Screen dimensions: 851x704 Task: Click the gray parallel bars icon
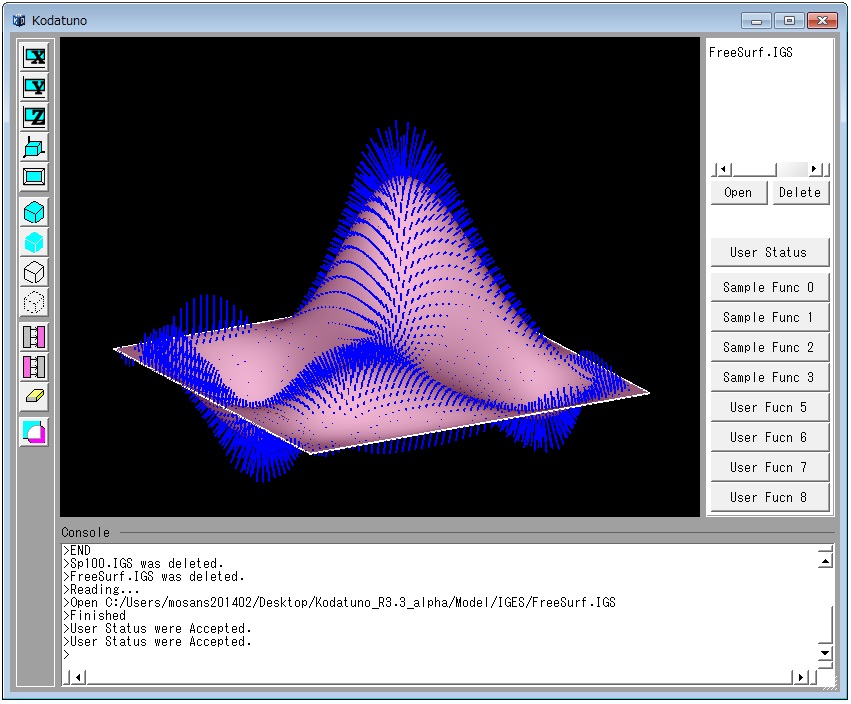(34, 337)
